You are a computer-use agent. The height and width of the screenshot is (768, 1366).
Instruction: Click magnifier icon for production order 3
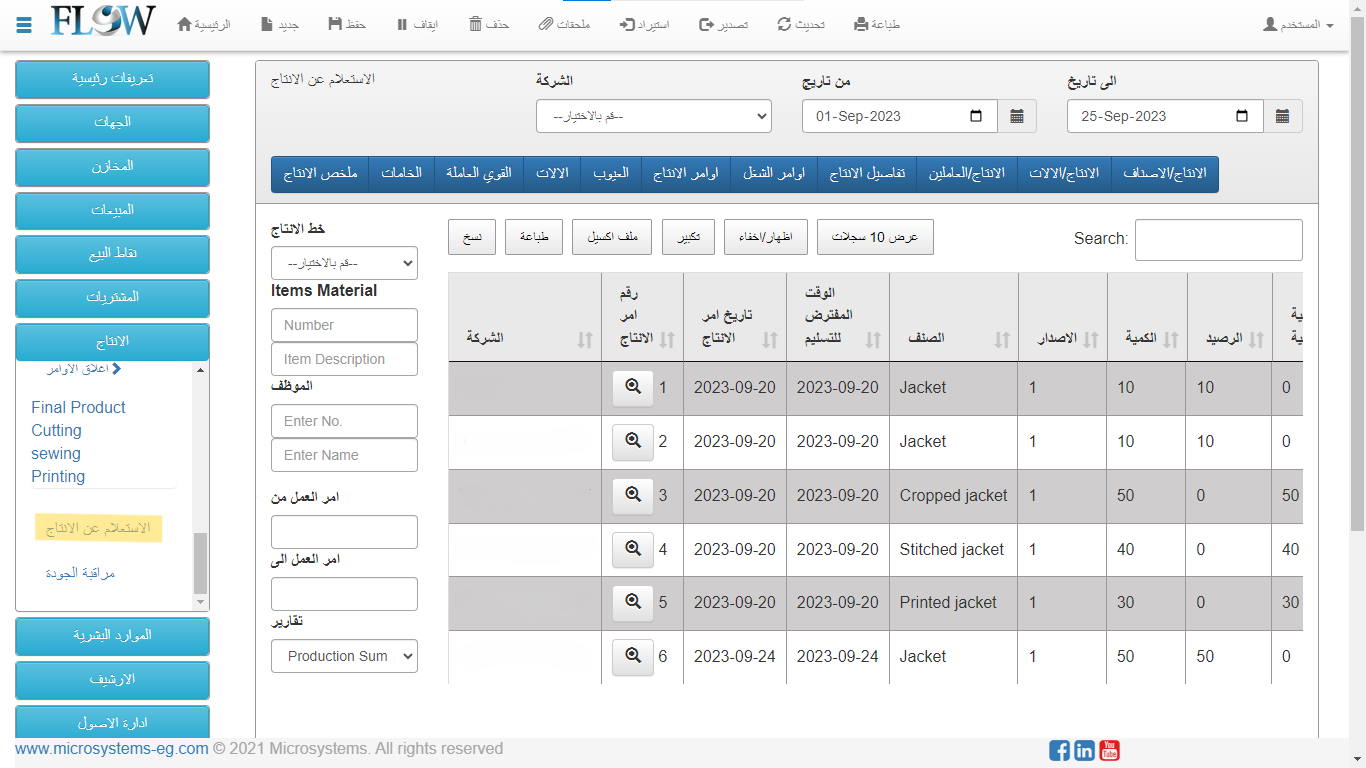click(x=632, y=495)
